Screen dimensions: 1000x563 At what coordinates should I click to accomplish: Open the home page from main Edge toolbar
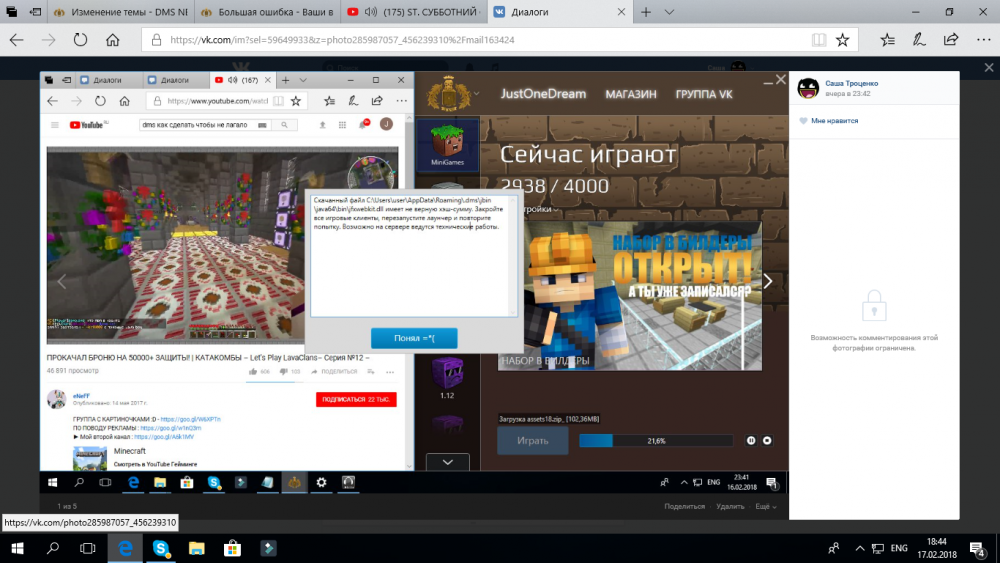coord(112,40)
